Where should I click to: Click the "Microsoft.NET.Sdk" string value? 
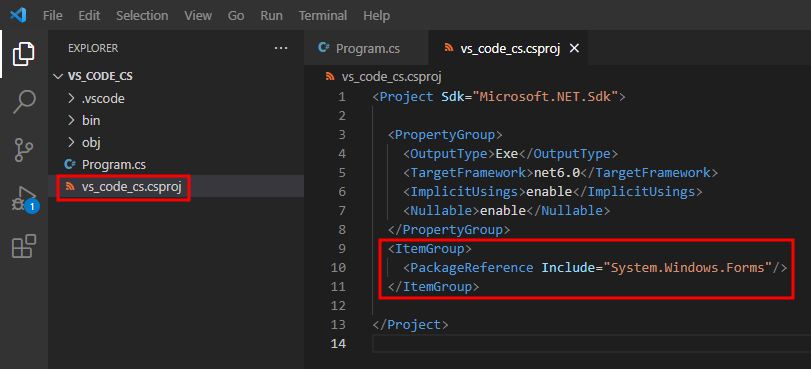pos(546,97)
